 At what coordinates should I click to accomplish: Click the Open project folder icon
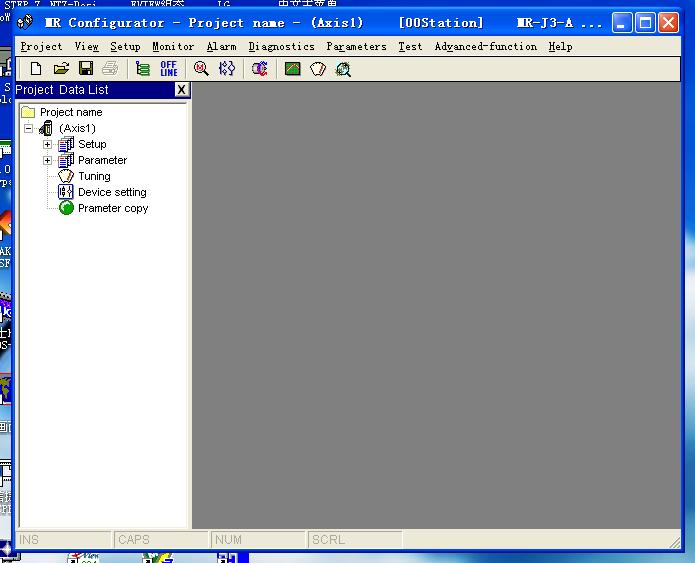61,69
